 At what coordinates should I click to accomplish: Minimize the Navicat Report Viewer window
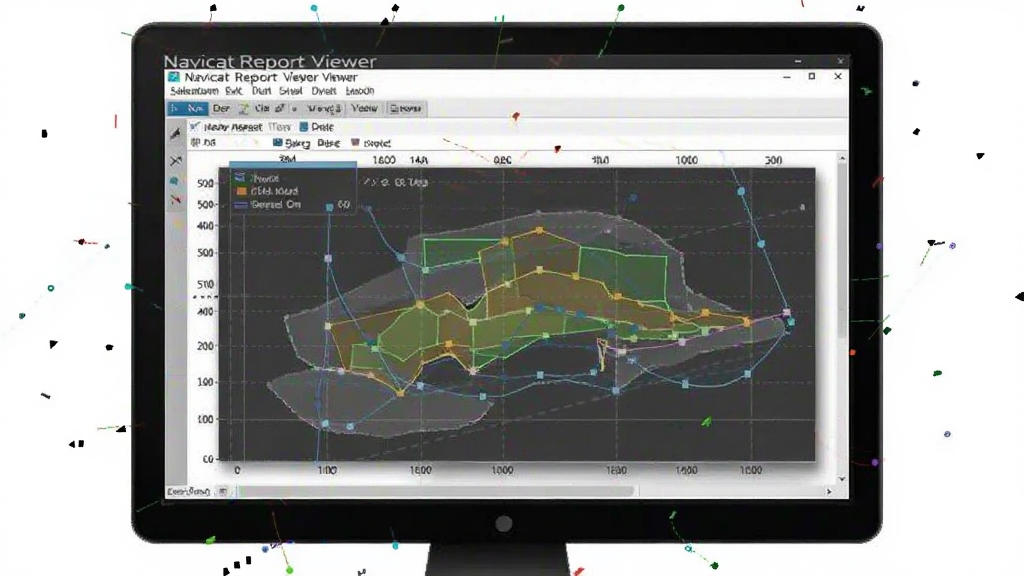787,77
